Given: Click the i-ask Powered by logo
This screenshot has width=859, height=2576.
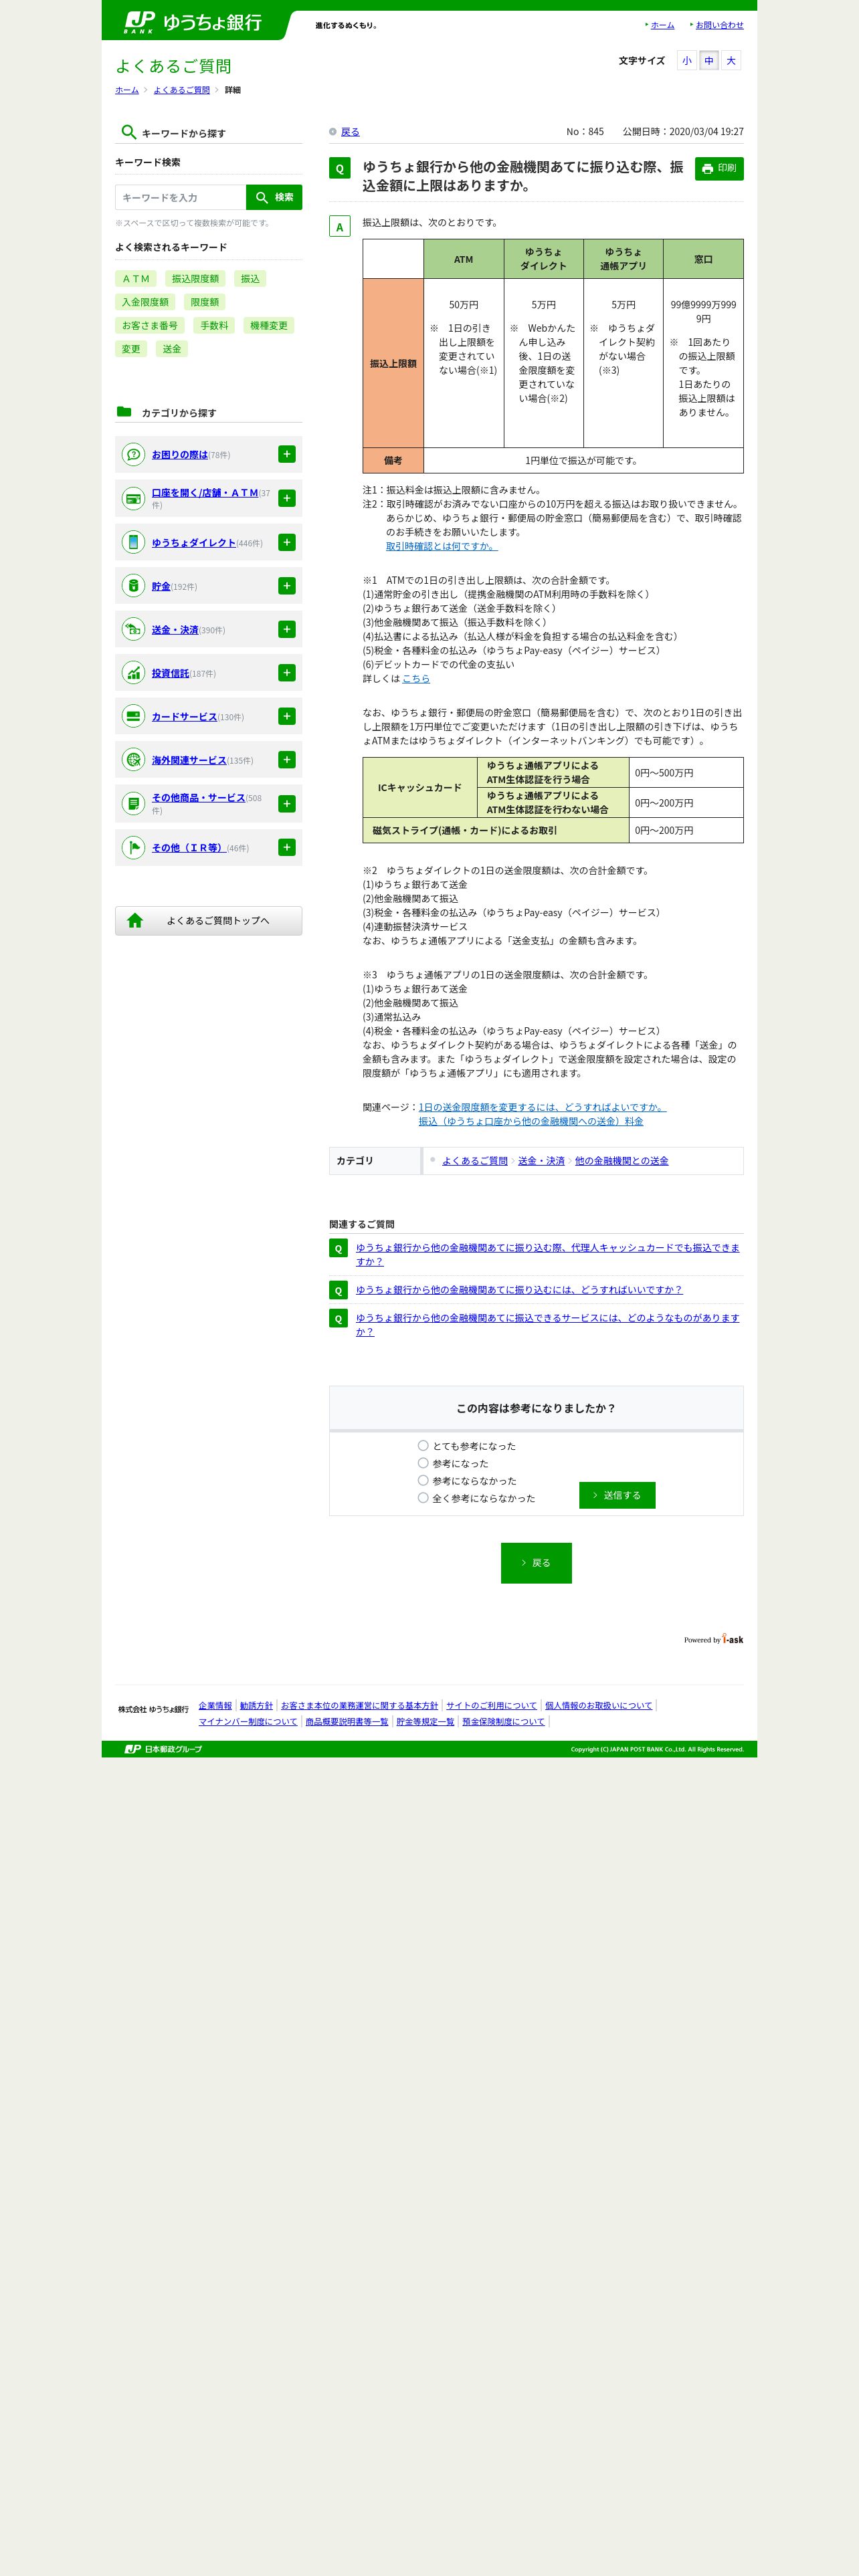Looking at the screenshot, I should coord(713,1640).
